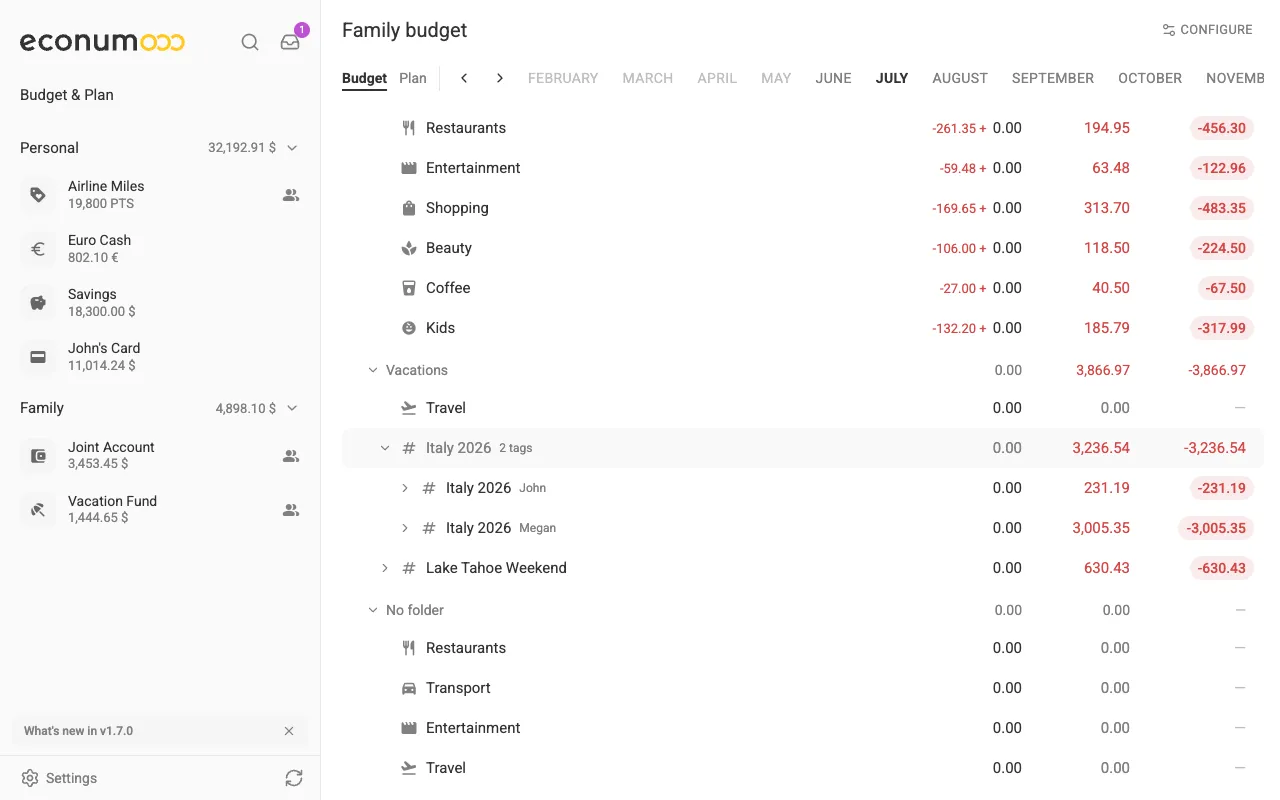Jump to the SEPTEMBER month

point(1053,78)
